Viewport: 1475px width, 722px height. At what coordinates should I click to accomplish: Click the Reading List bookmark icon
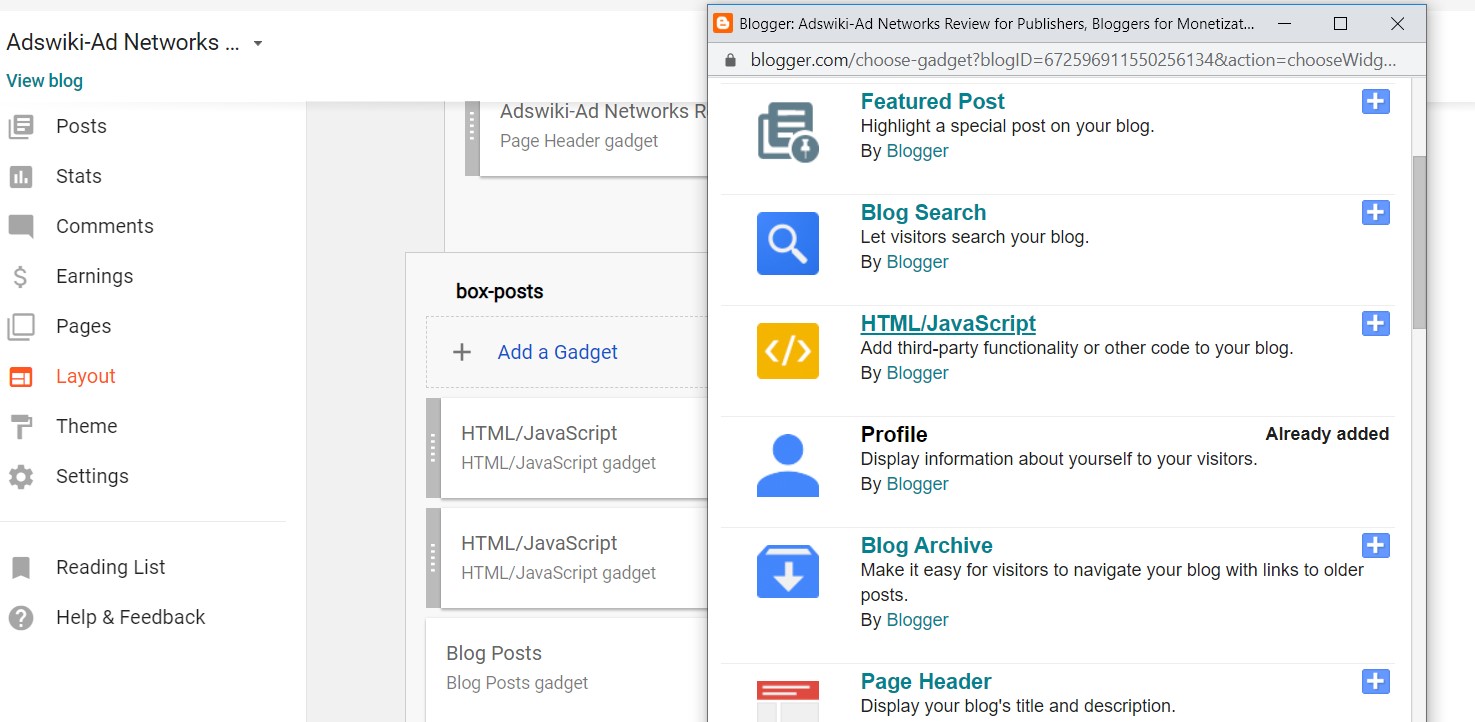pos(21,568)
